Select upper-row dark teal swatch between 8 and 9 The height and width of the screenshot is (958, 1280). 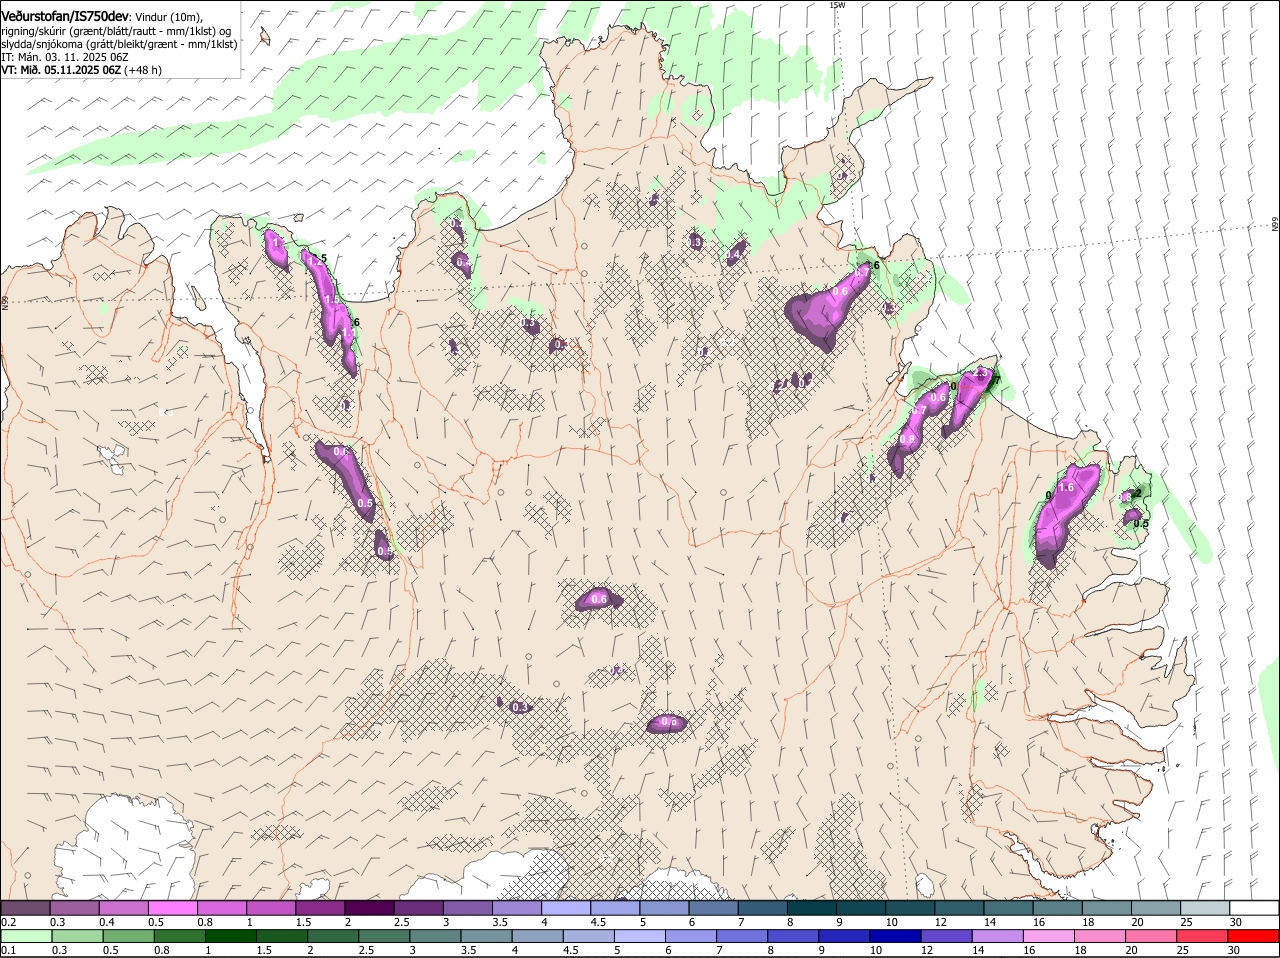point(812,908)
